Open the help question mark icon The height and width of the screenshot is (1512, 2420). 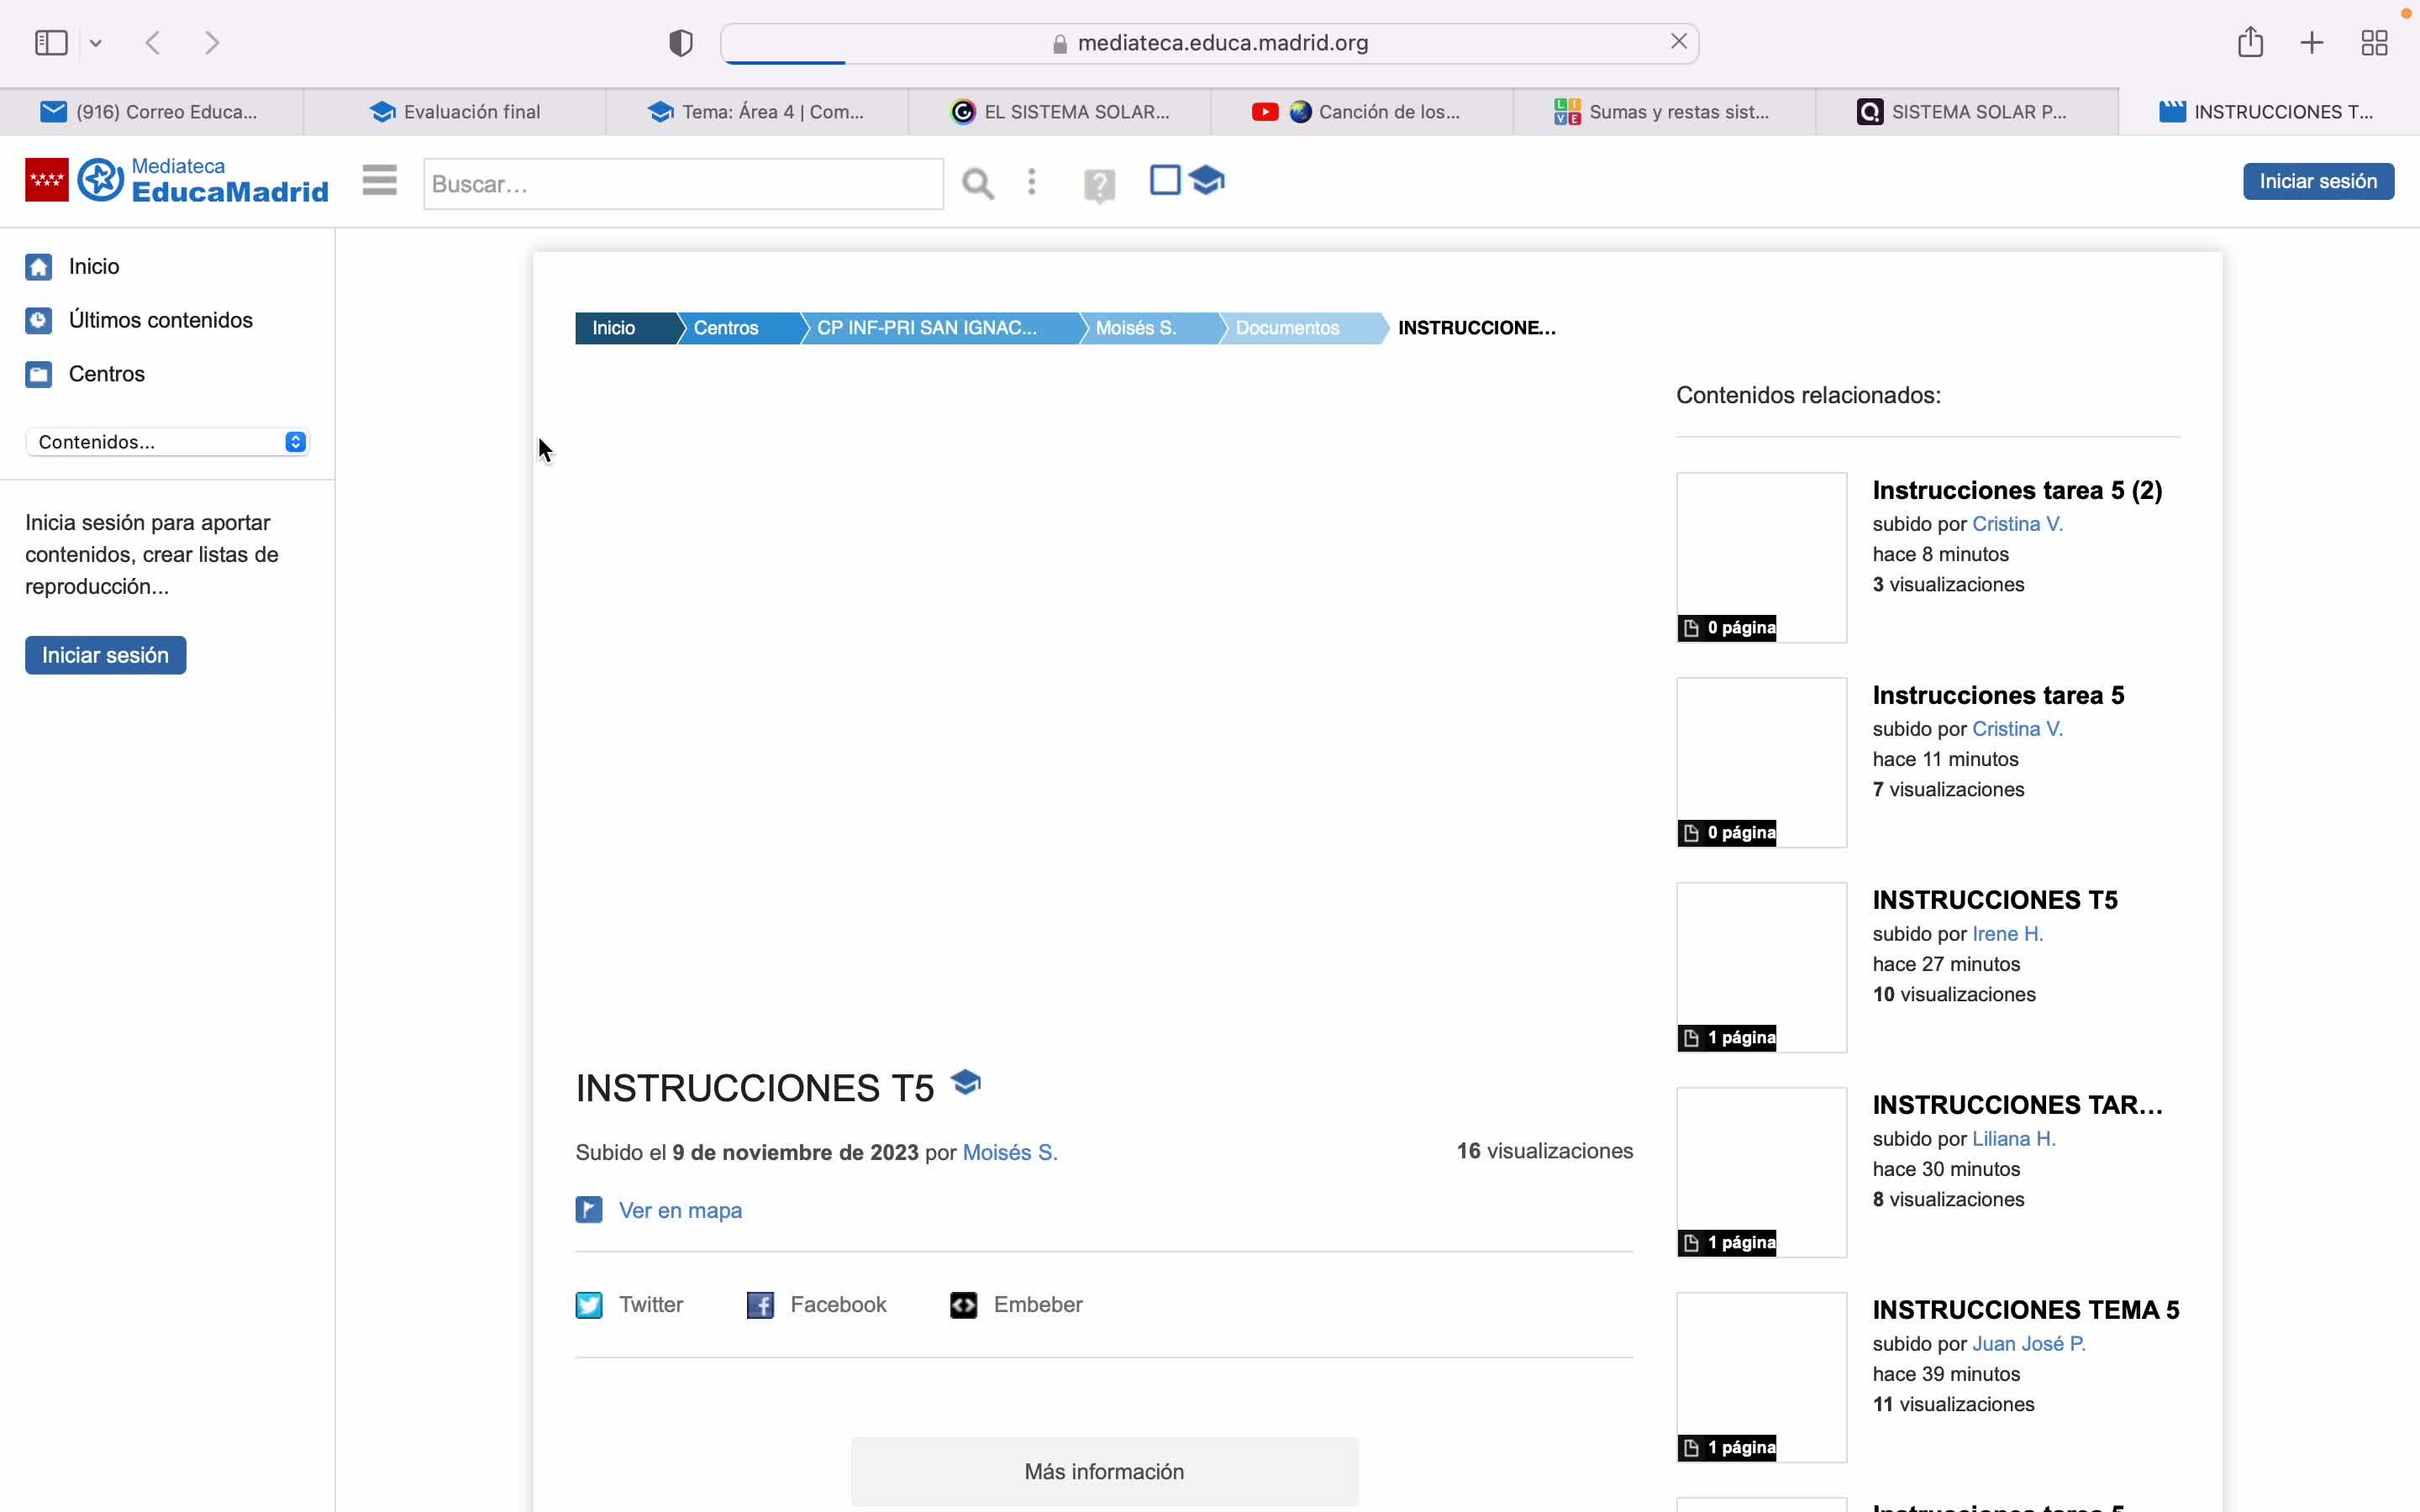tap(1099, 185)
